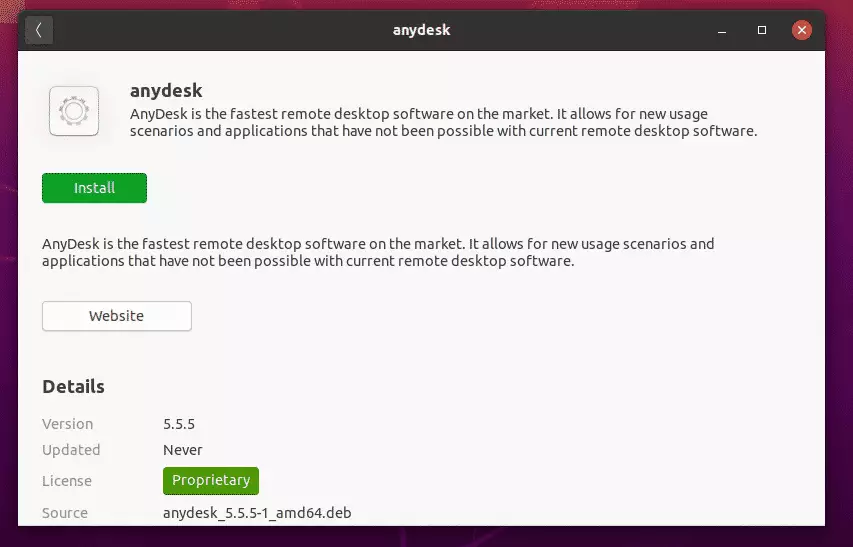Click the Source label
This screenshot has width=853, height=547.
coord(65,513)
